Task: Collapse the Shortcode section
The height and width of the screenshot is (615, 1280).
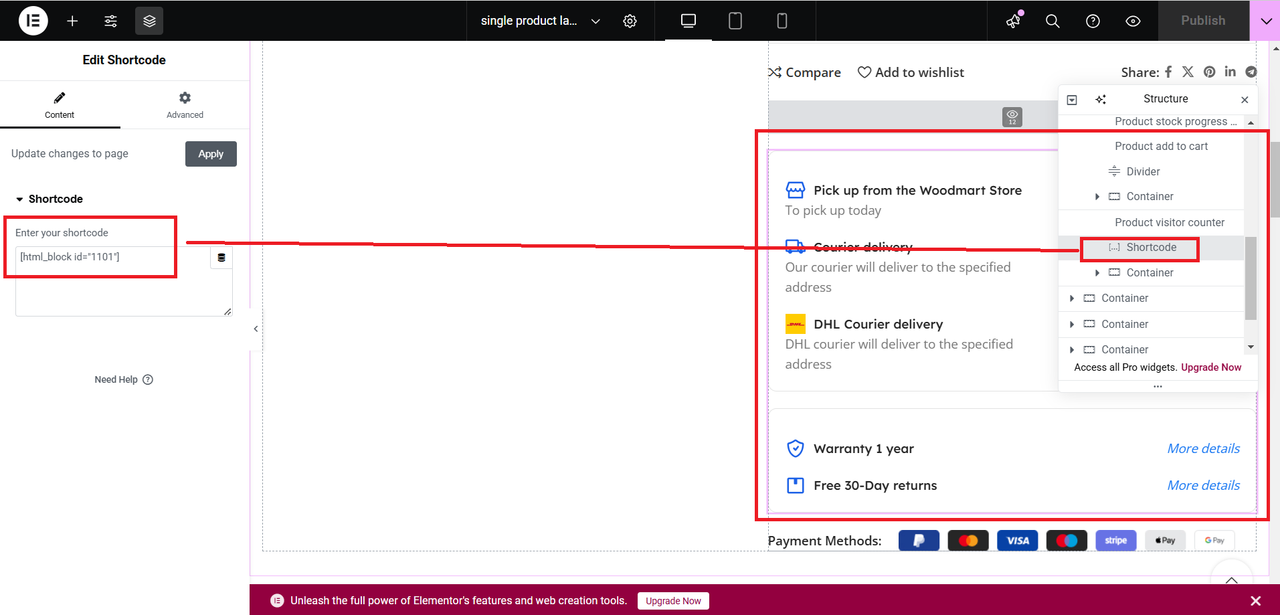Action: click(x=49, y=199)
